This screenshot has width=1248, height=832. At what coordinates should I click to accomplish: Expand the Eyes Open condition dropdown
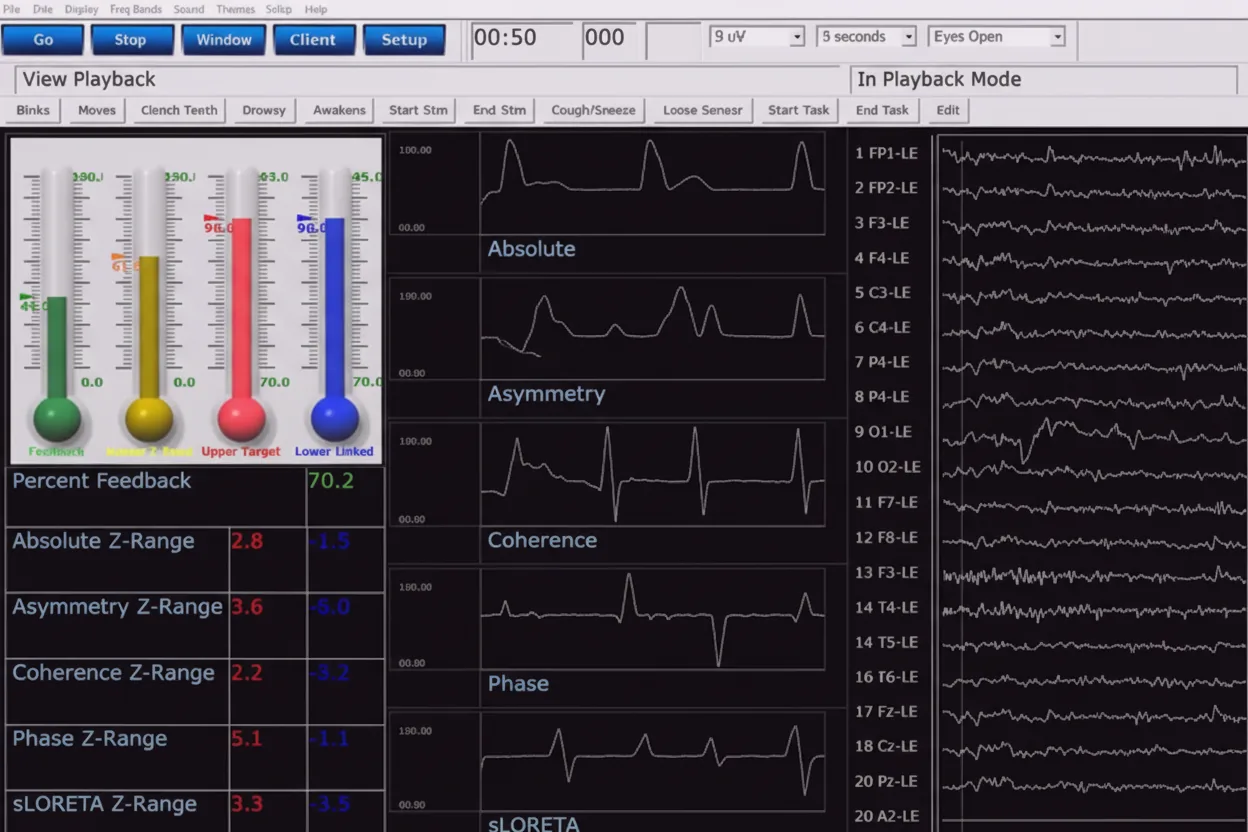tap(997, 37)
